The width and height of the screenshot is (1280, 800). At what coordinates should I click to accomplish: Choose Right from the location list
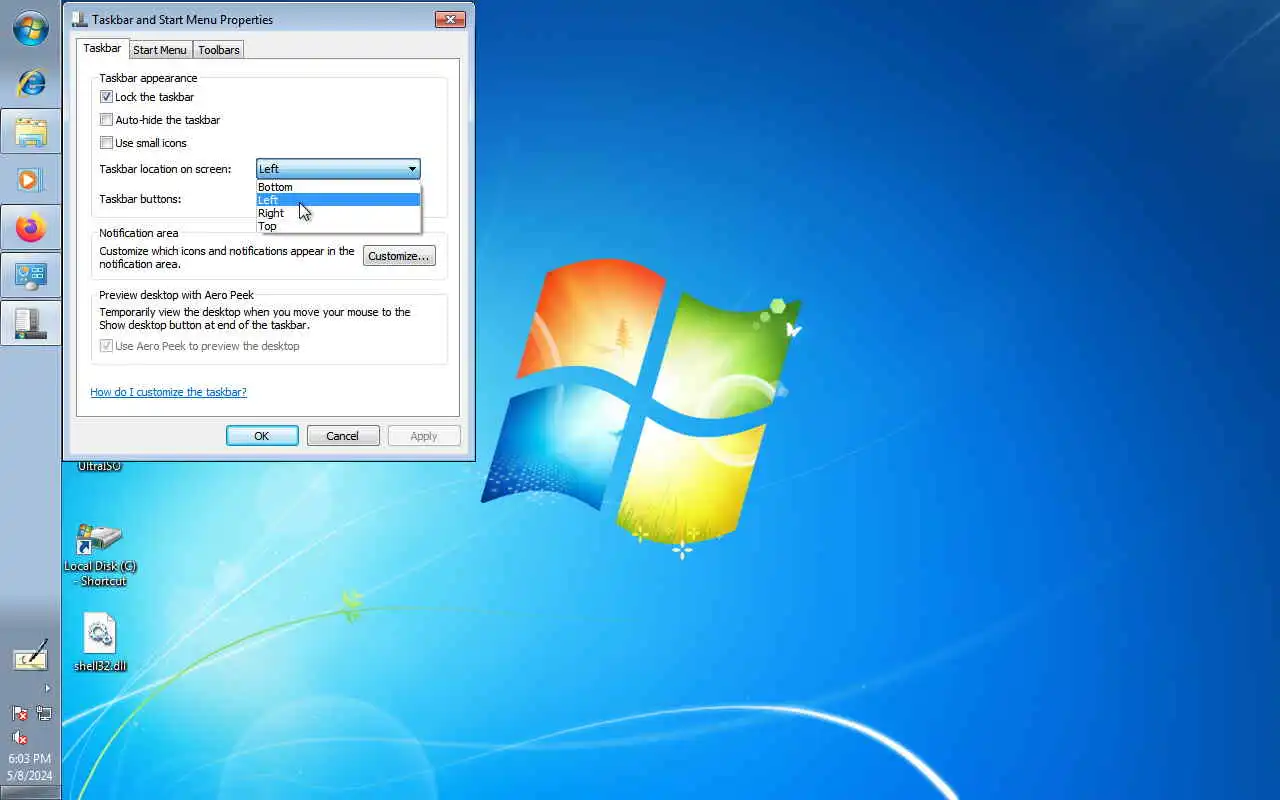pos(338,213)
